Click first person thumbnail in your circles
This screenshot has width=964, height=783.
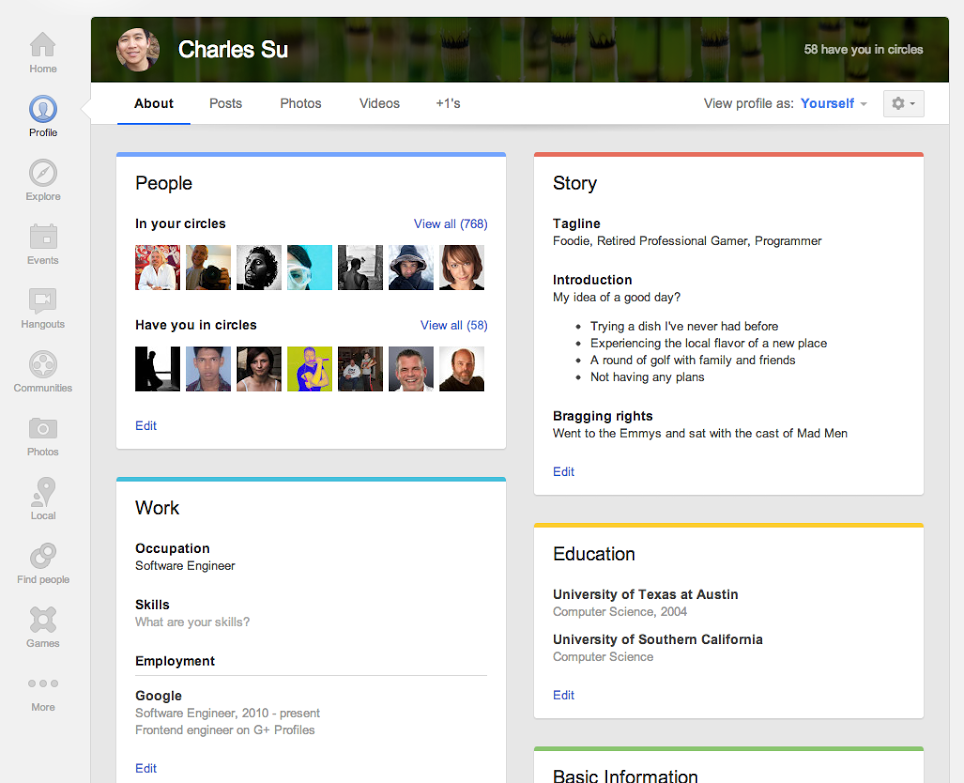(x=158, y=268)
